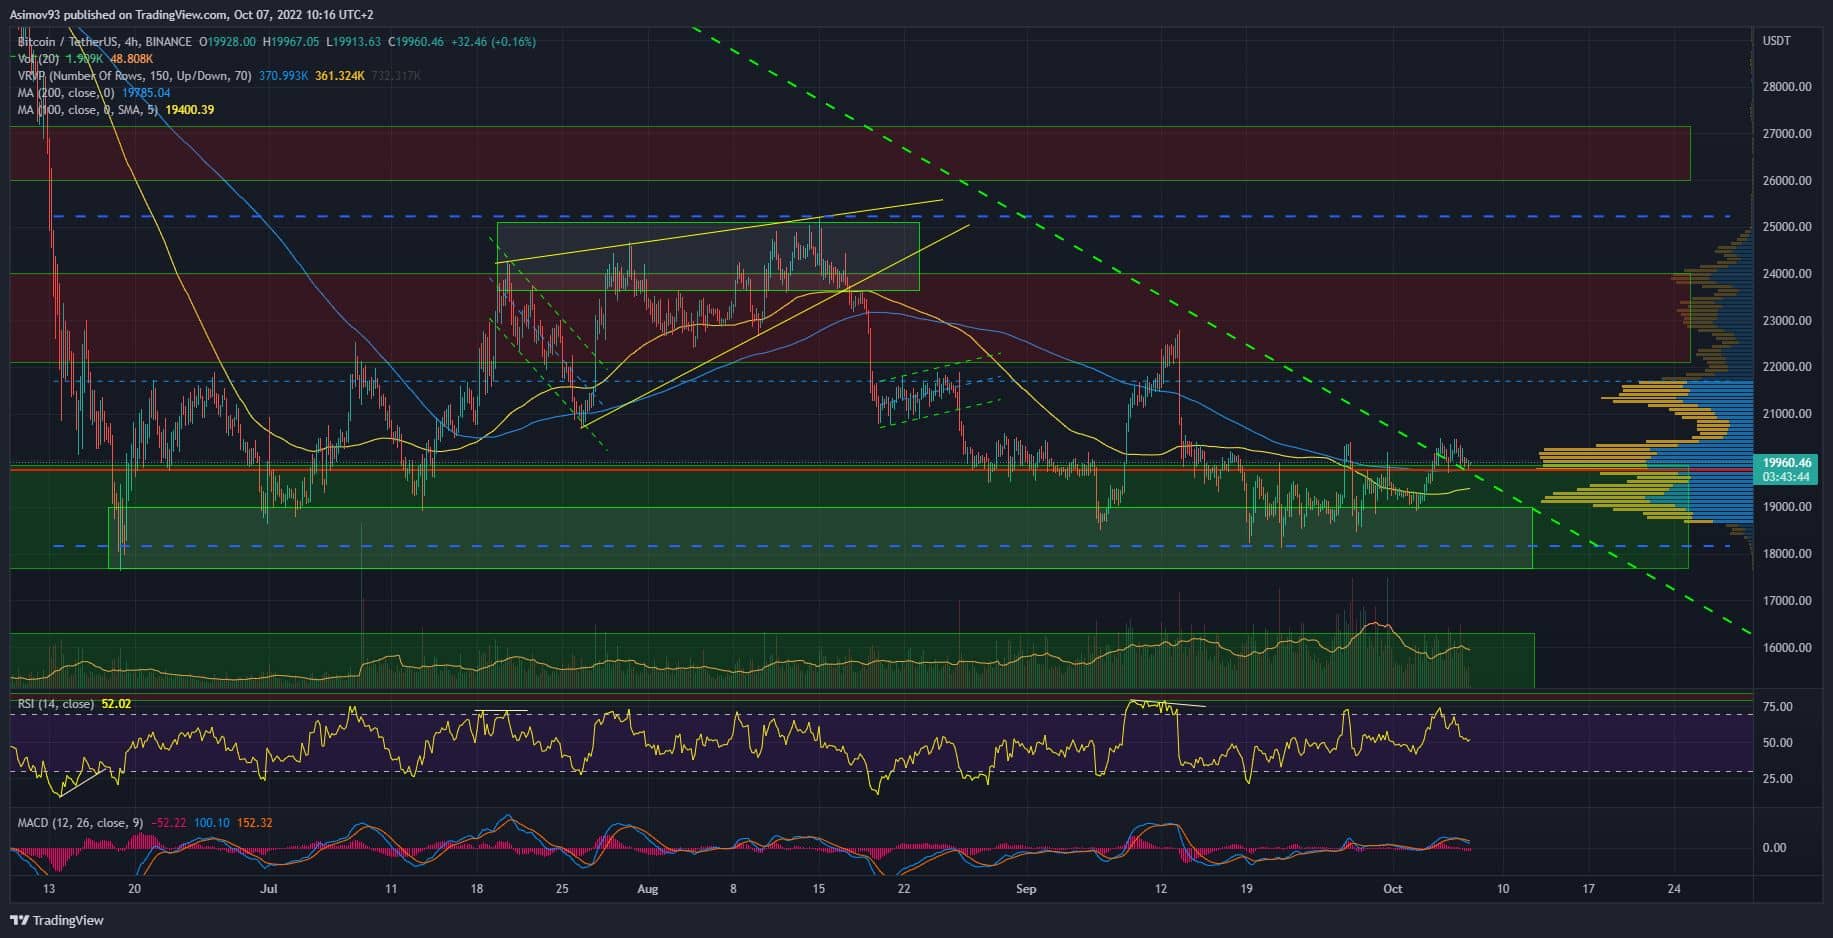Click the Sep label on time axis
1833x938 pixels.
1025,889
